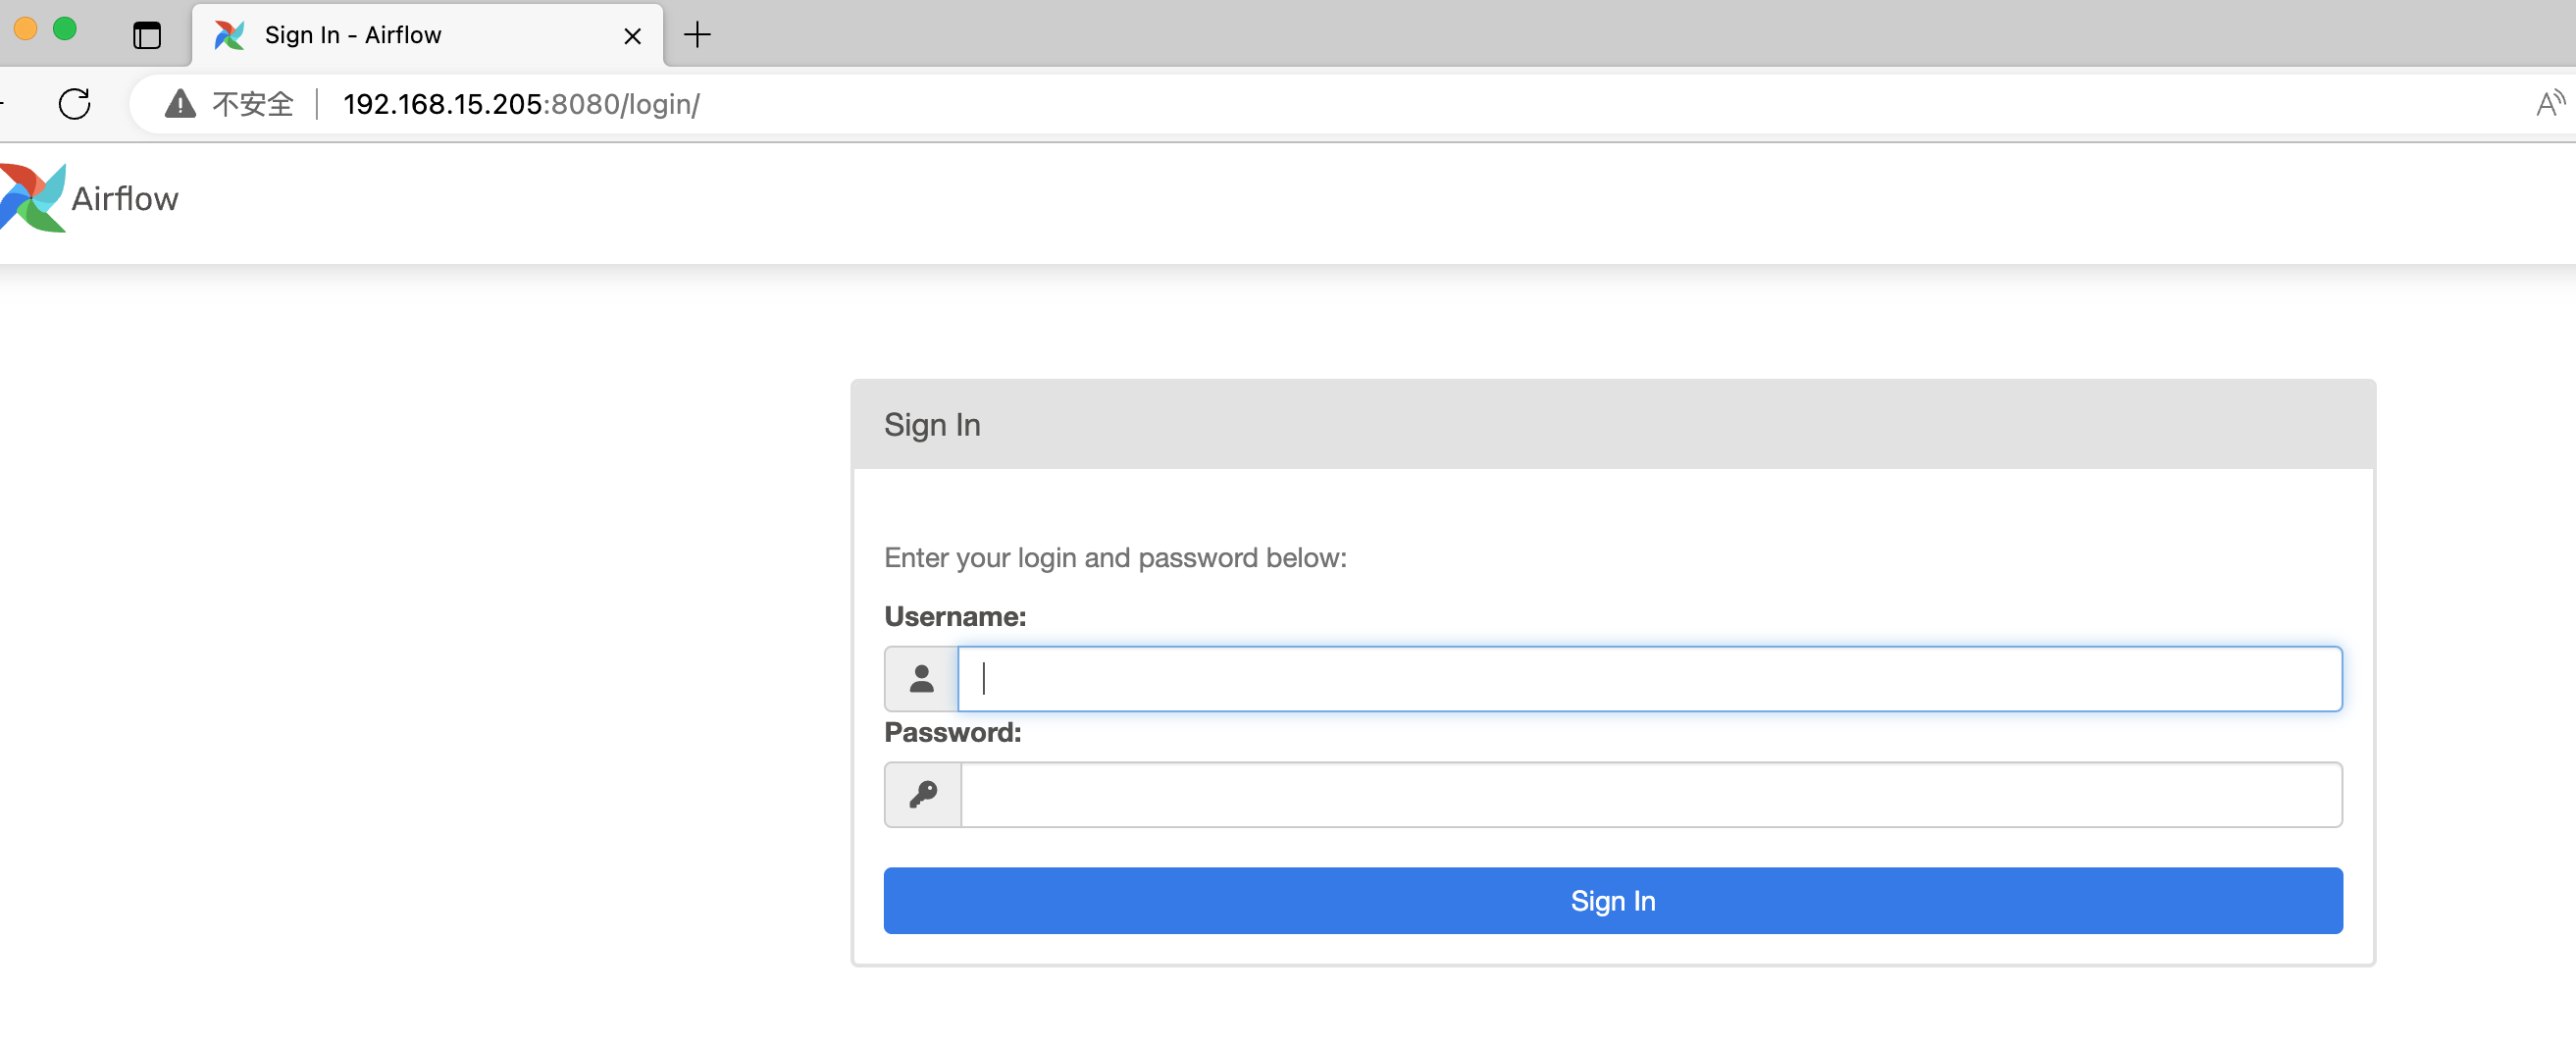2576x1044 pixels.
Task: Click the Sign In panel header
Action: coord(1612,425)
